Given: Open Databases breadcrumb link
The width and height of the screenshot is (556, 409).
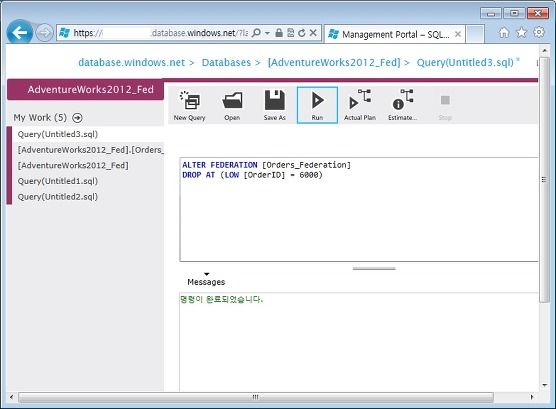Looking at the screenshot, I should [x=226, y=62].
